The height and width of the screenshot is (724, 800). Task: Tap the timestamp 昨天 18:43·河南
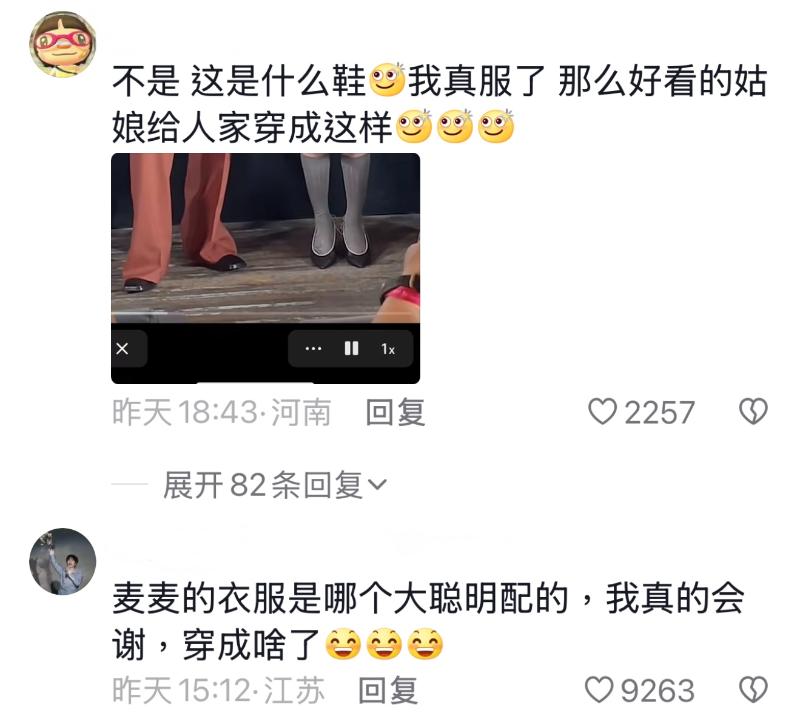(x=221, y=412)
